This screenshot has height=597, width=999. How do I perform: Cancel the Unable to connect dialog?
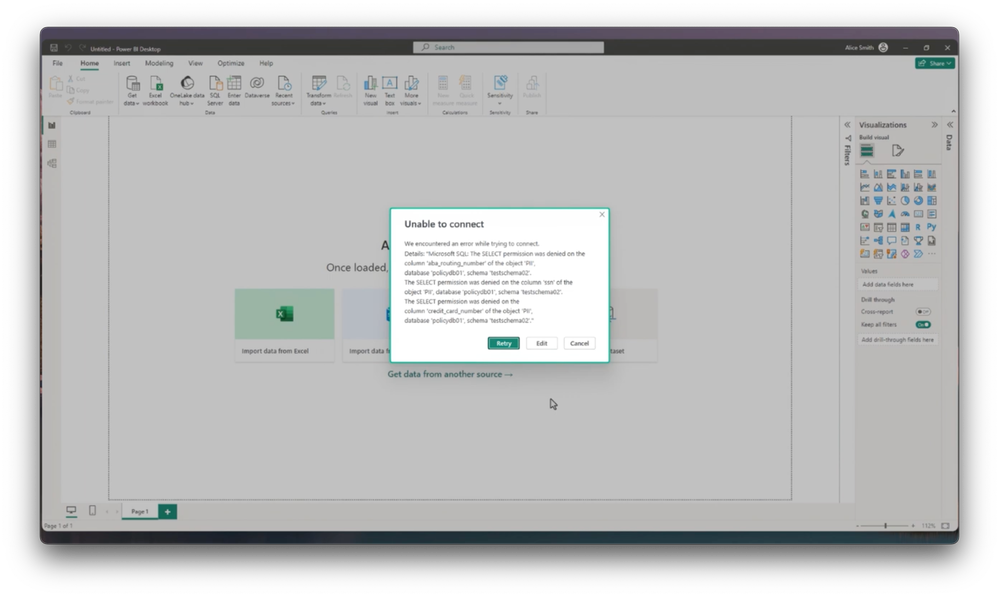579,343
